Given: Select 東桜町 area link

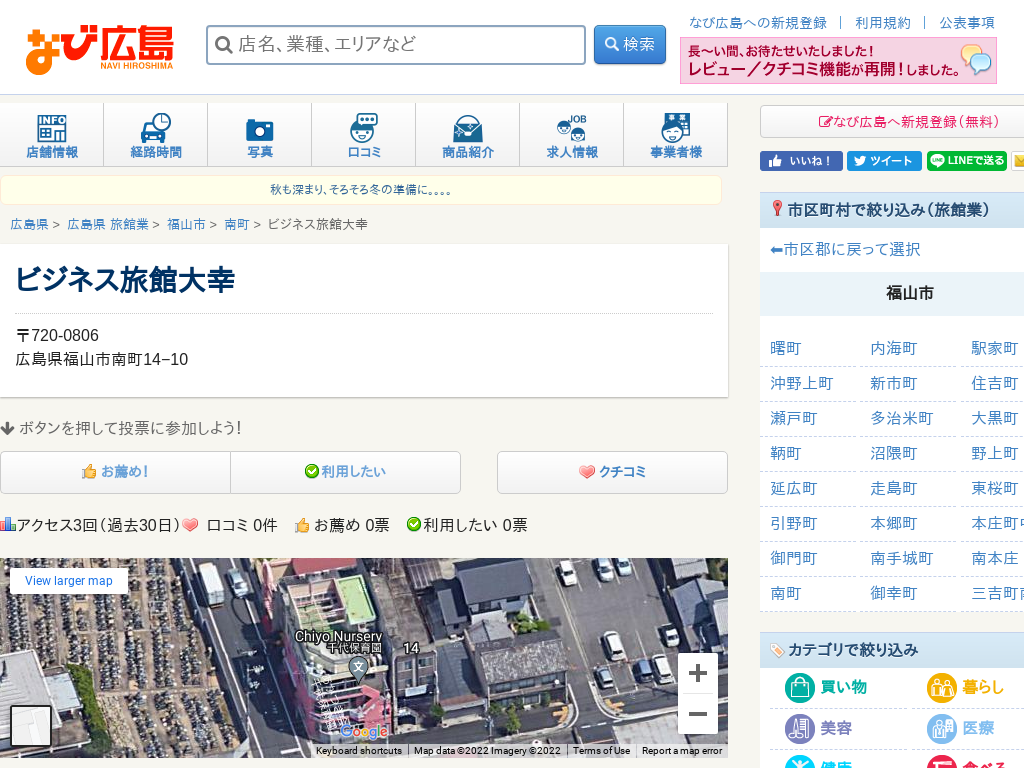Looking at the screenshot, I should 995,488.
